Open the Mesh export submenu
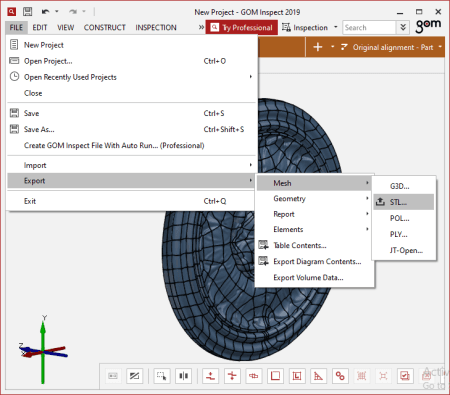This screenshot has width=450, height=395. coord(314,183)
